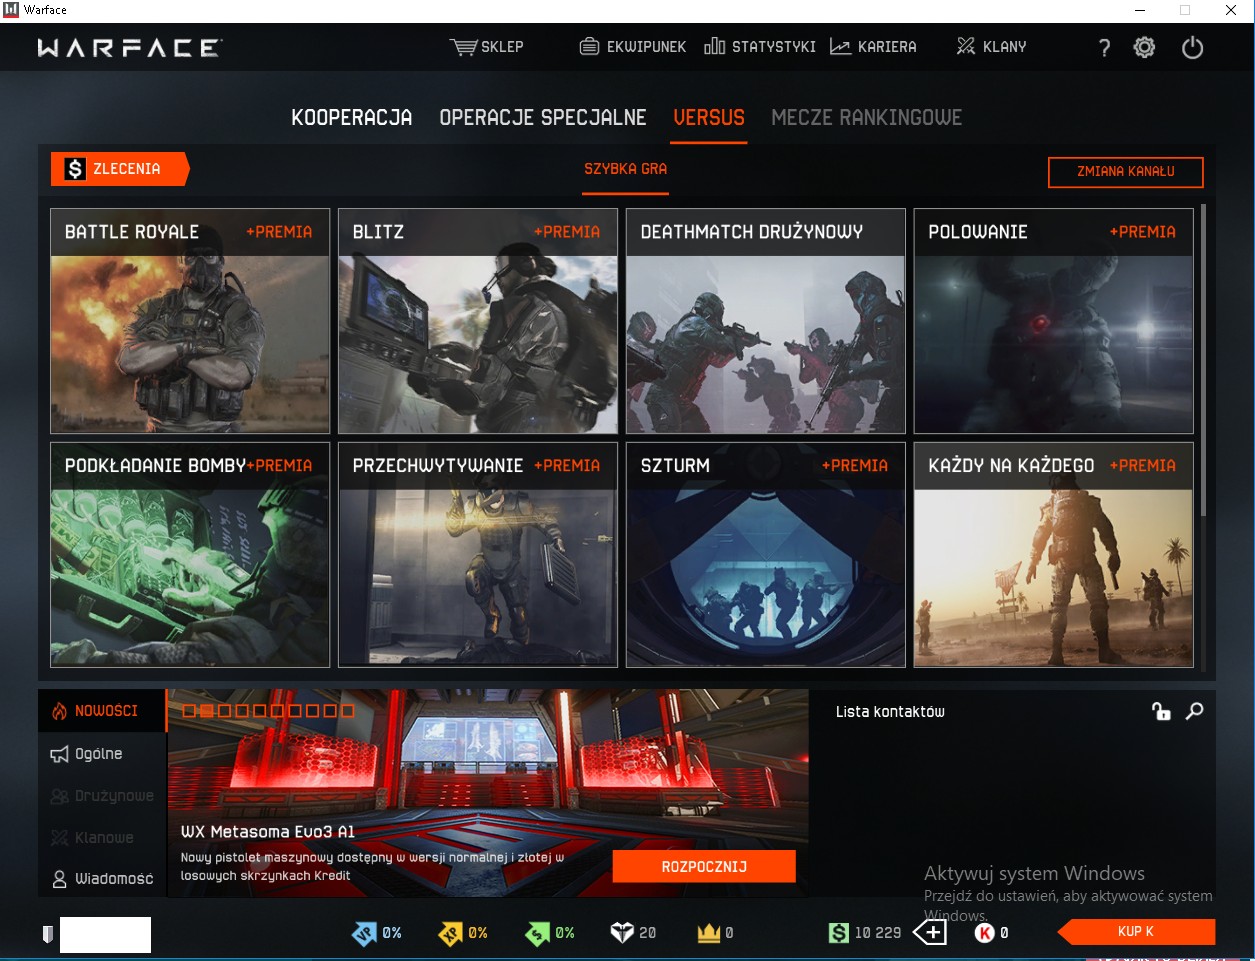Switch chat to the Drużynowe channel
The height and width of the screenshot is (961, 1255).
(102, 796)
